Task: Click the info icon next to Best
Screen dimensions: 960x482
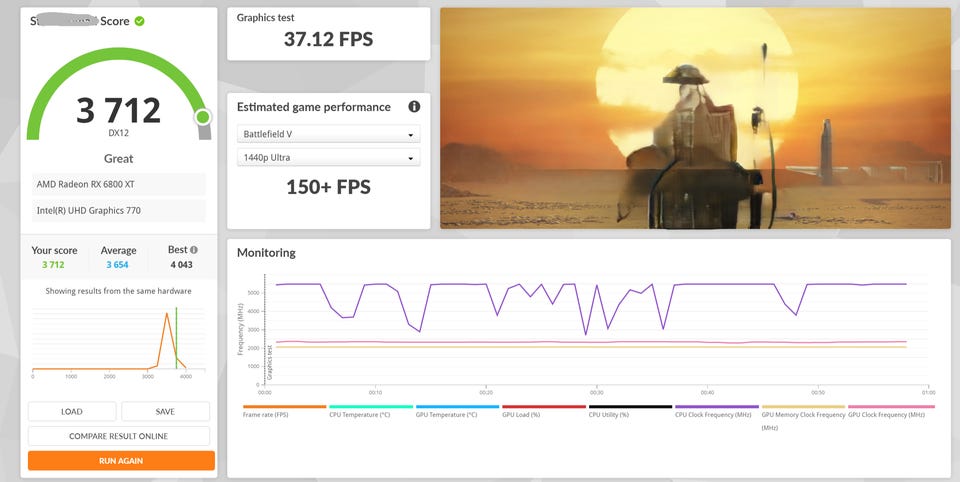Action: point(194,250)
